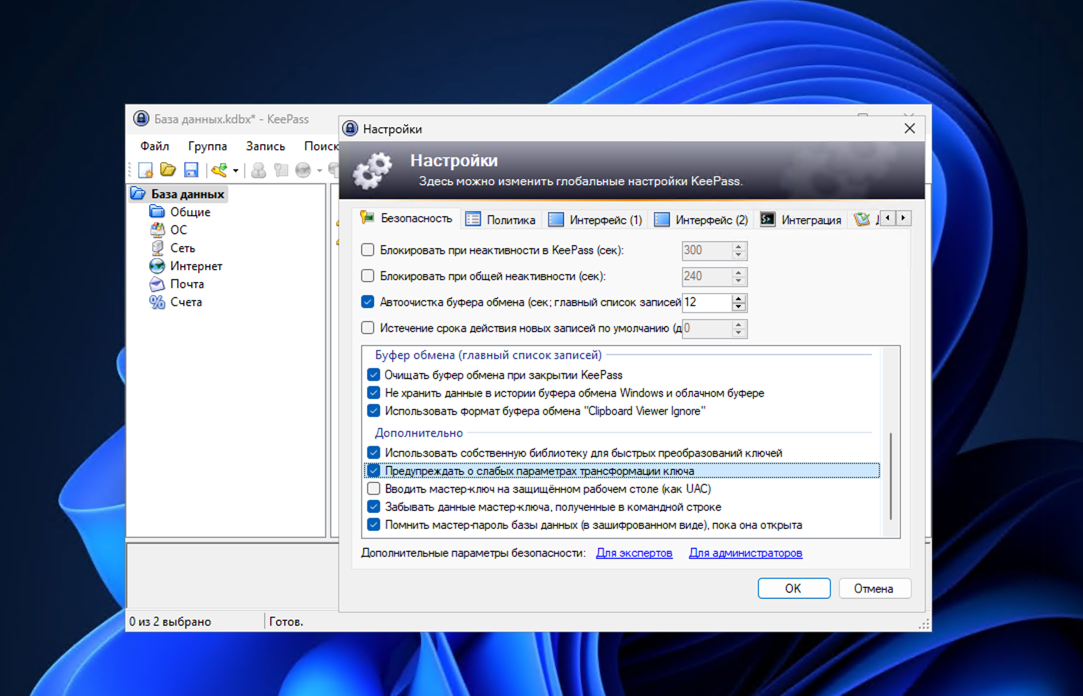
Task: Open the Интеграция tab
Action: (800, 220)
